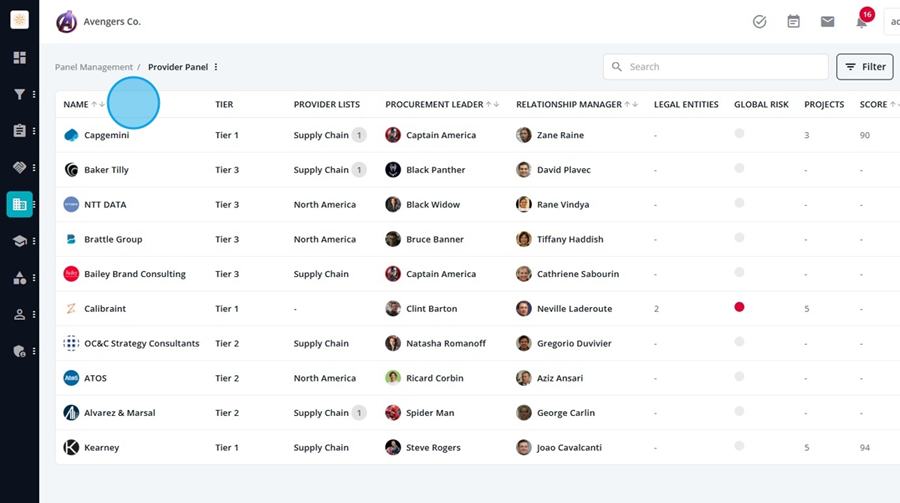The height and width of the screenshot is (503, 900).
Task: Open the Provider Panel three-dot options menu
Action: click(216, 67)
